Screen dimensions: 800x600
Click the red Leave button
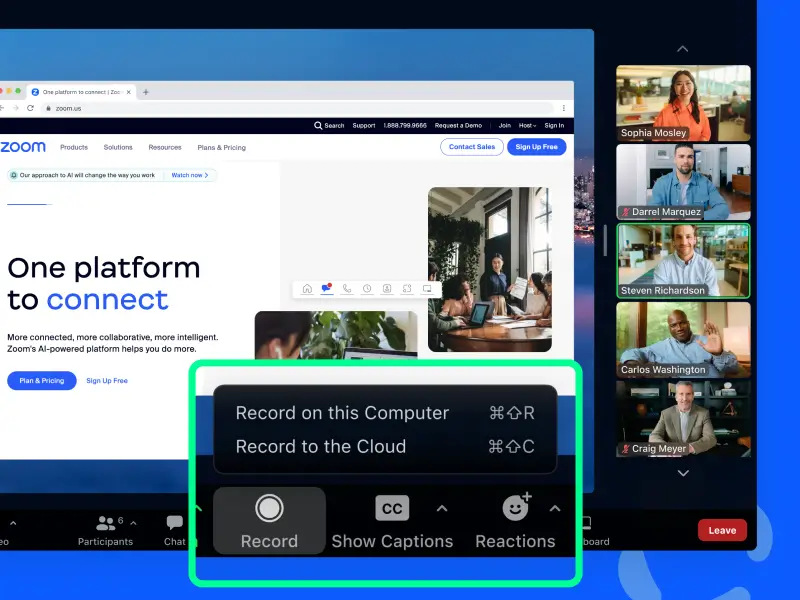click(722, 530)
